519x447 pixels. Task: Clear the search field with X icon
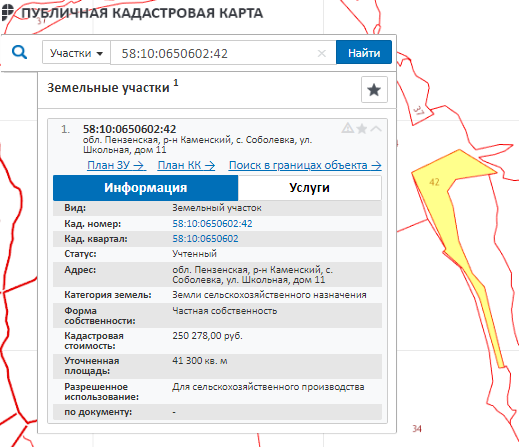tap(322, 53)
